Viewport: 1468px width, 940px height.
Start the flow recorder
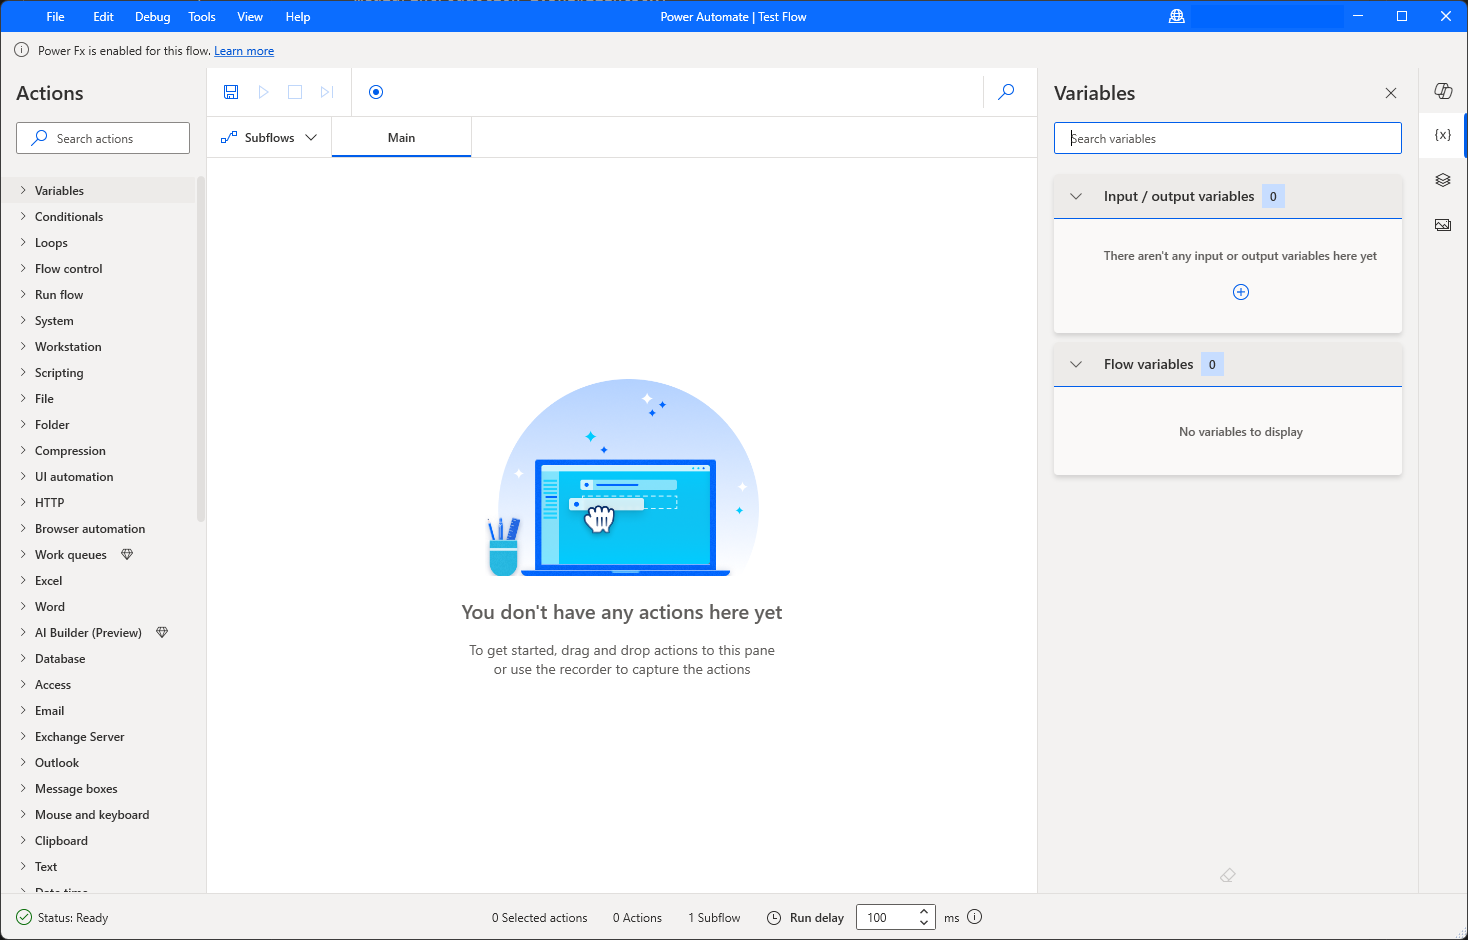[376, 91]
